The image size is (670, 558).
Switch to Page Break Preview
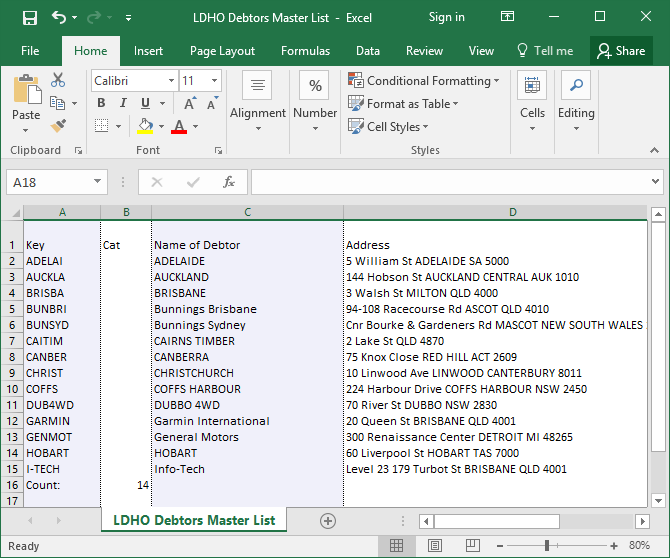coord(473,545)
